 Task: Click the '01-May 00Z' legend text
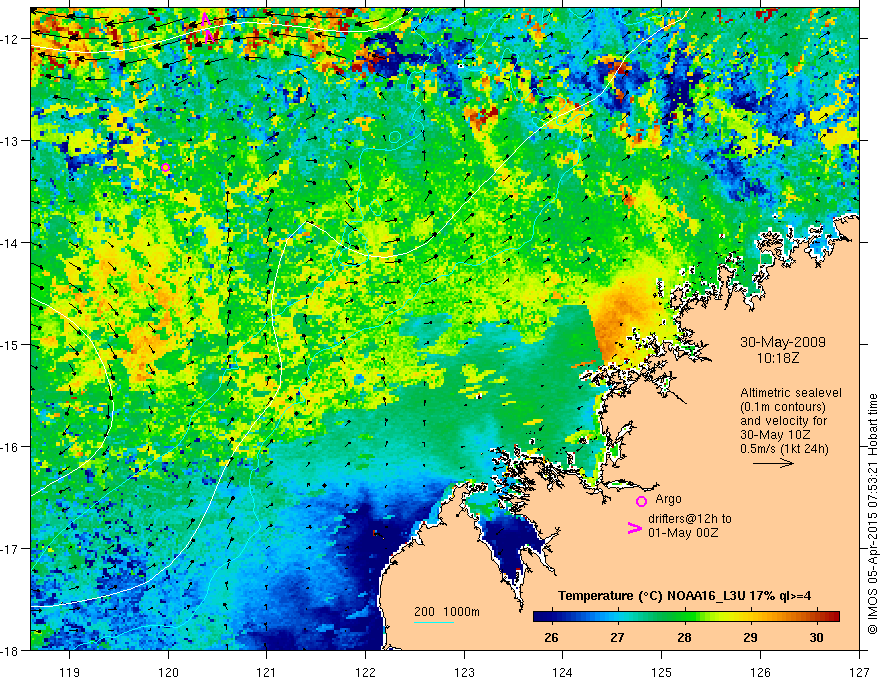tap(682, 532)
